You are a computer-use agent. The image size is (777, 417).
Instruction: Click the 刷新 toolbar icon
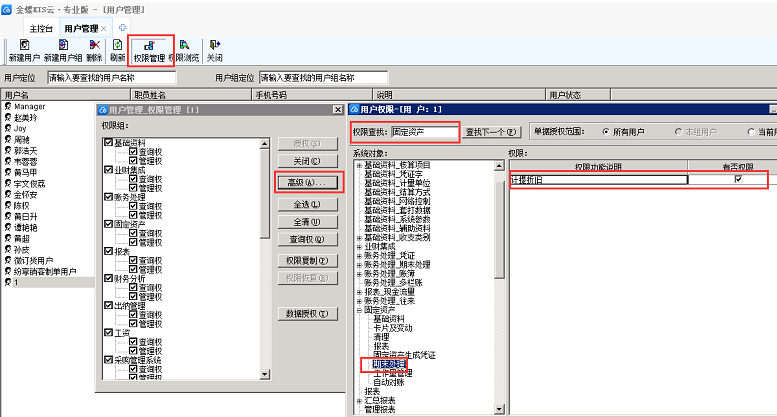(117, 50)
